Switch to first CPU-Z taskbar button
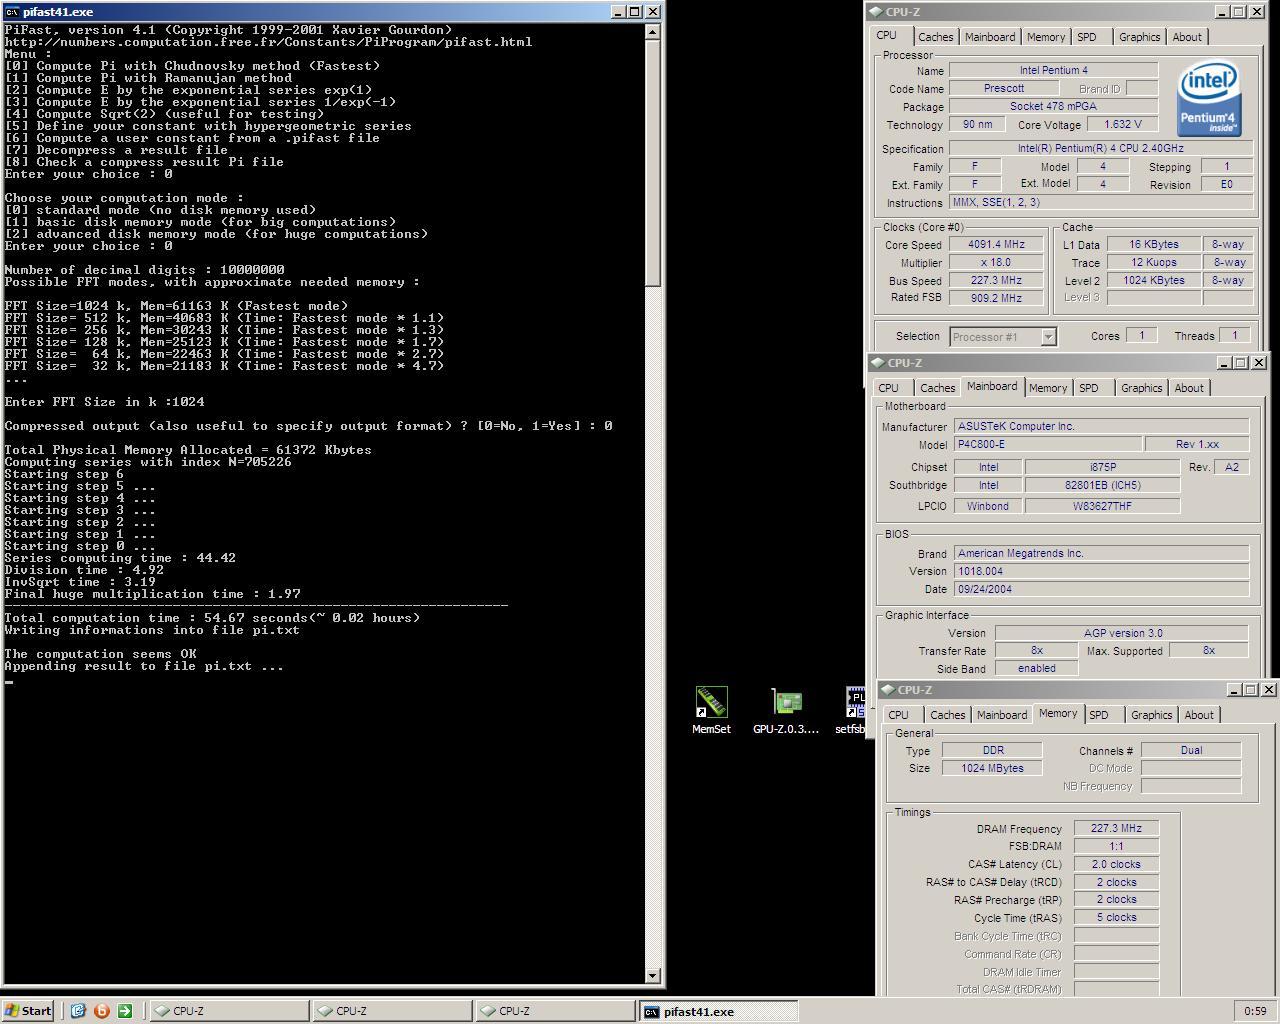Image resolution: width=1280 pixels, height=1024 pixels. [x=229, y=1011]
